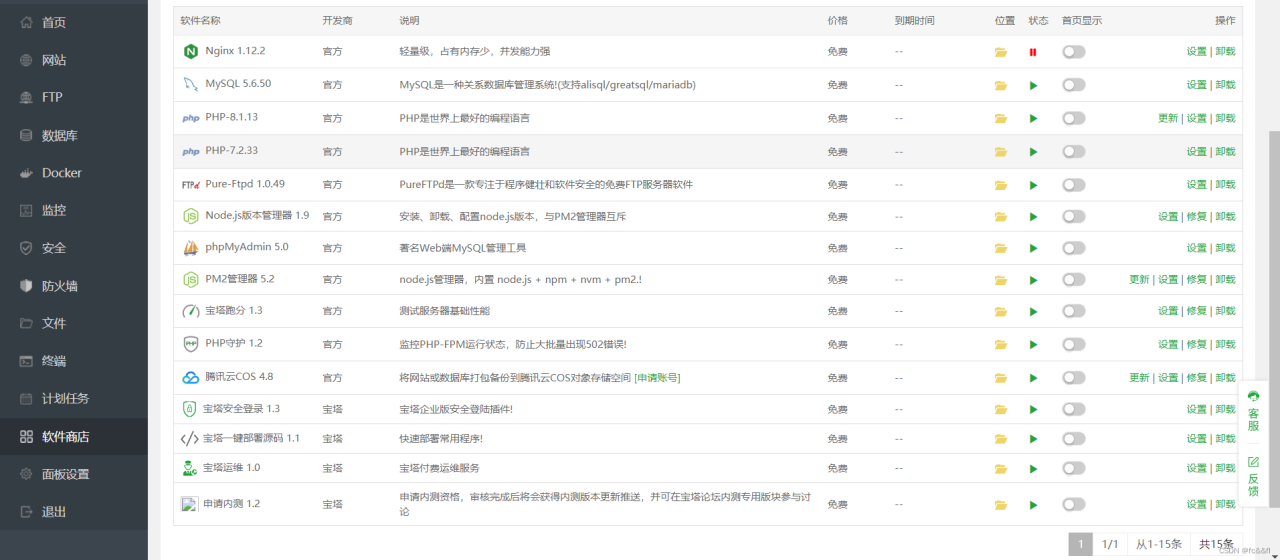Click the red pause status icon for Nginx
Screen dimensions: 1280x560
1033,52
